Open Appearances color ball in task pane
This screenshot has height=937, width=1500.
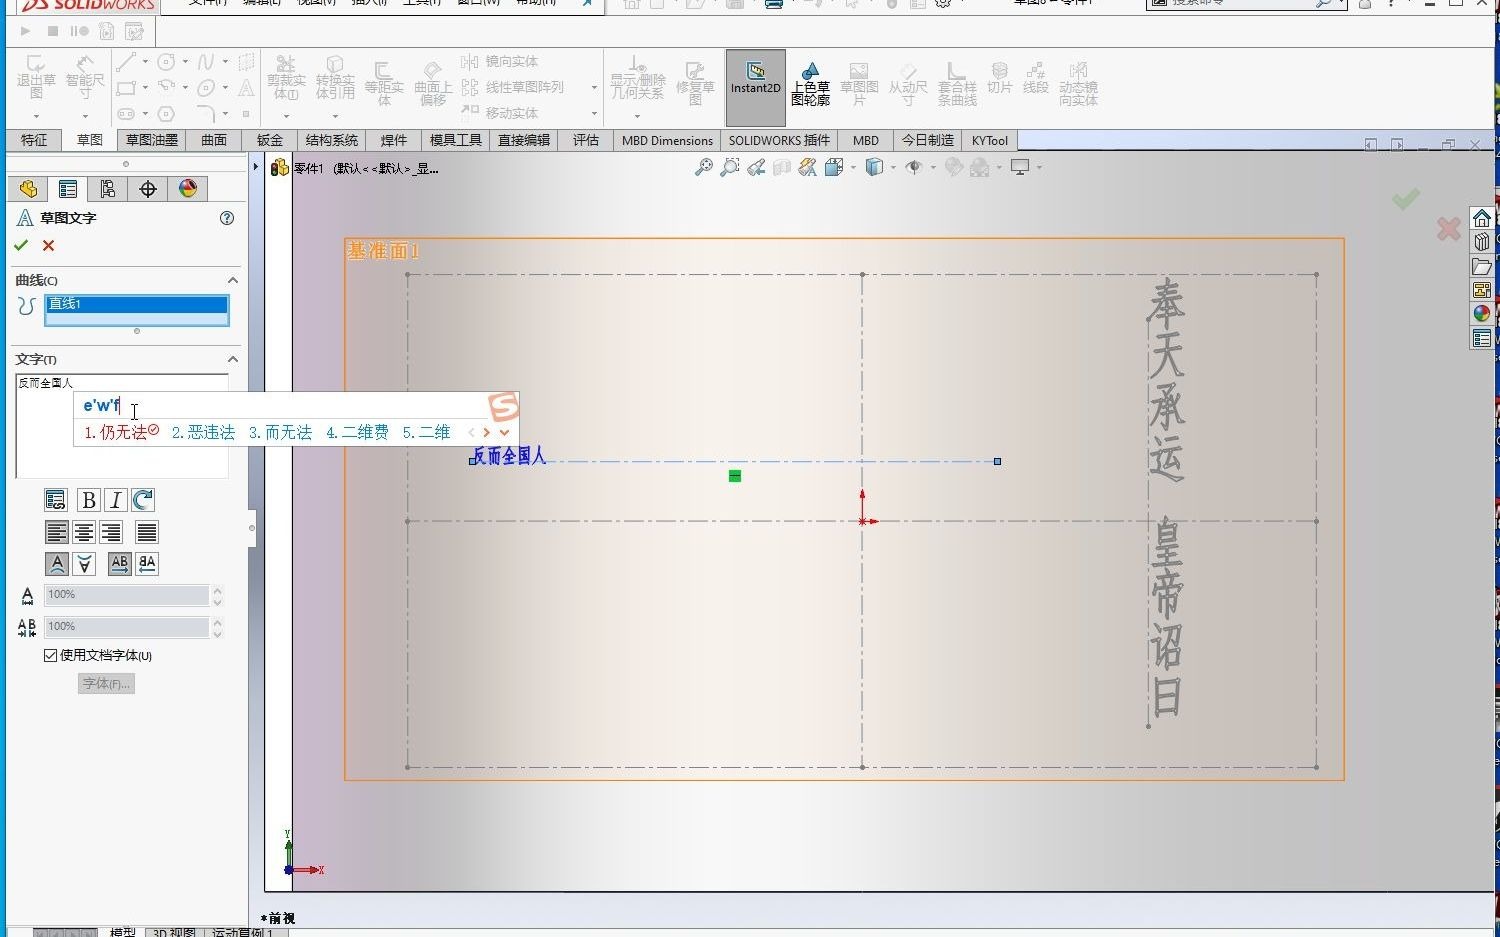click(1482, 314)
